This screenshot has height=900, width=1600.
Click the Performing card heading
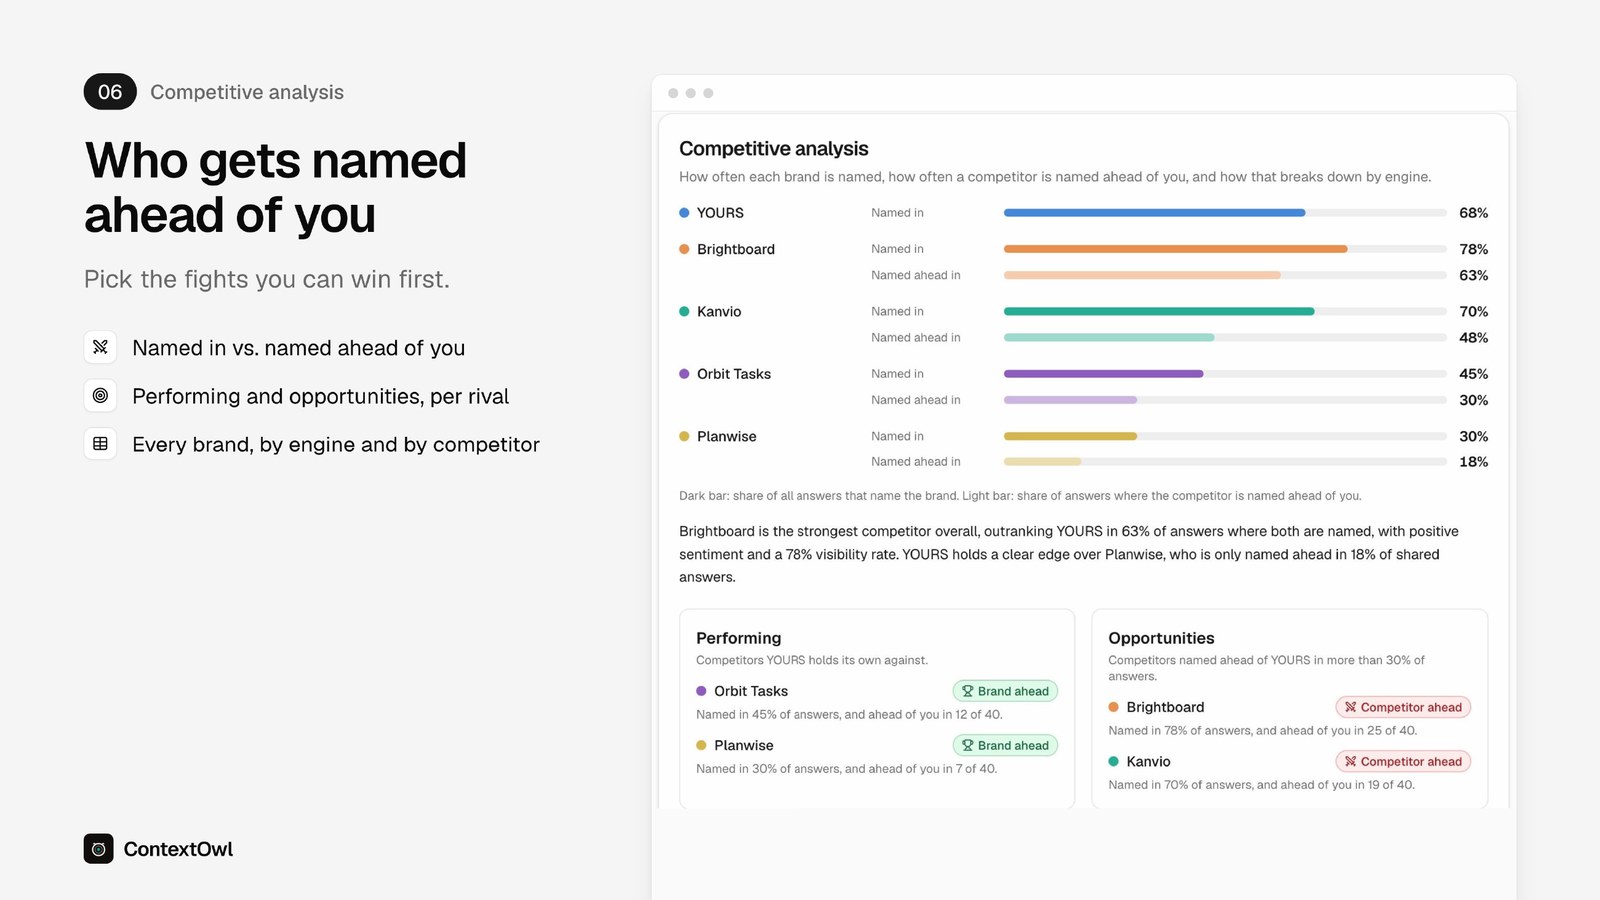pyautogui.click(x=738, y=638)
